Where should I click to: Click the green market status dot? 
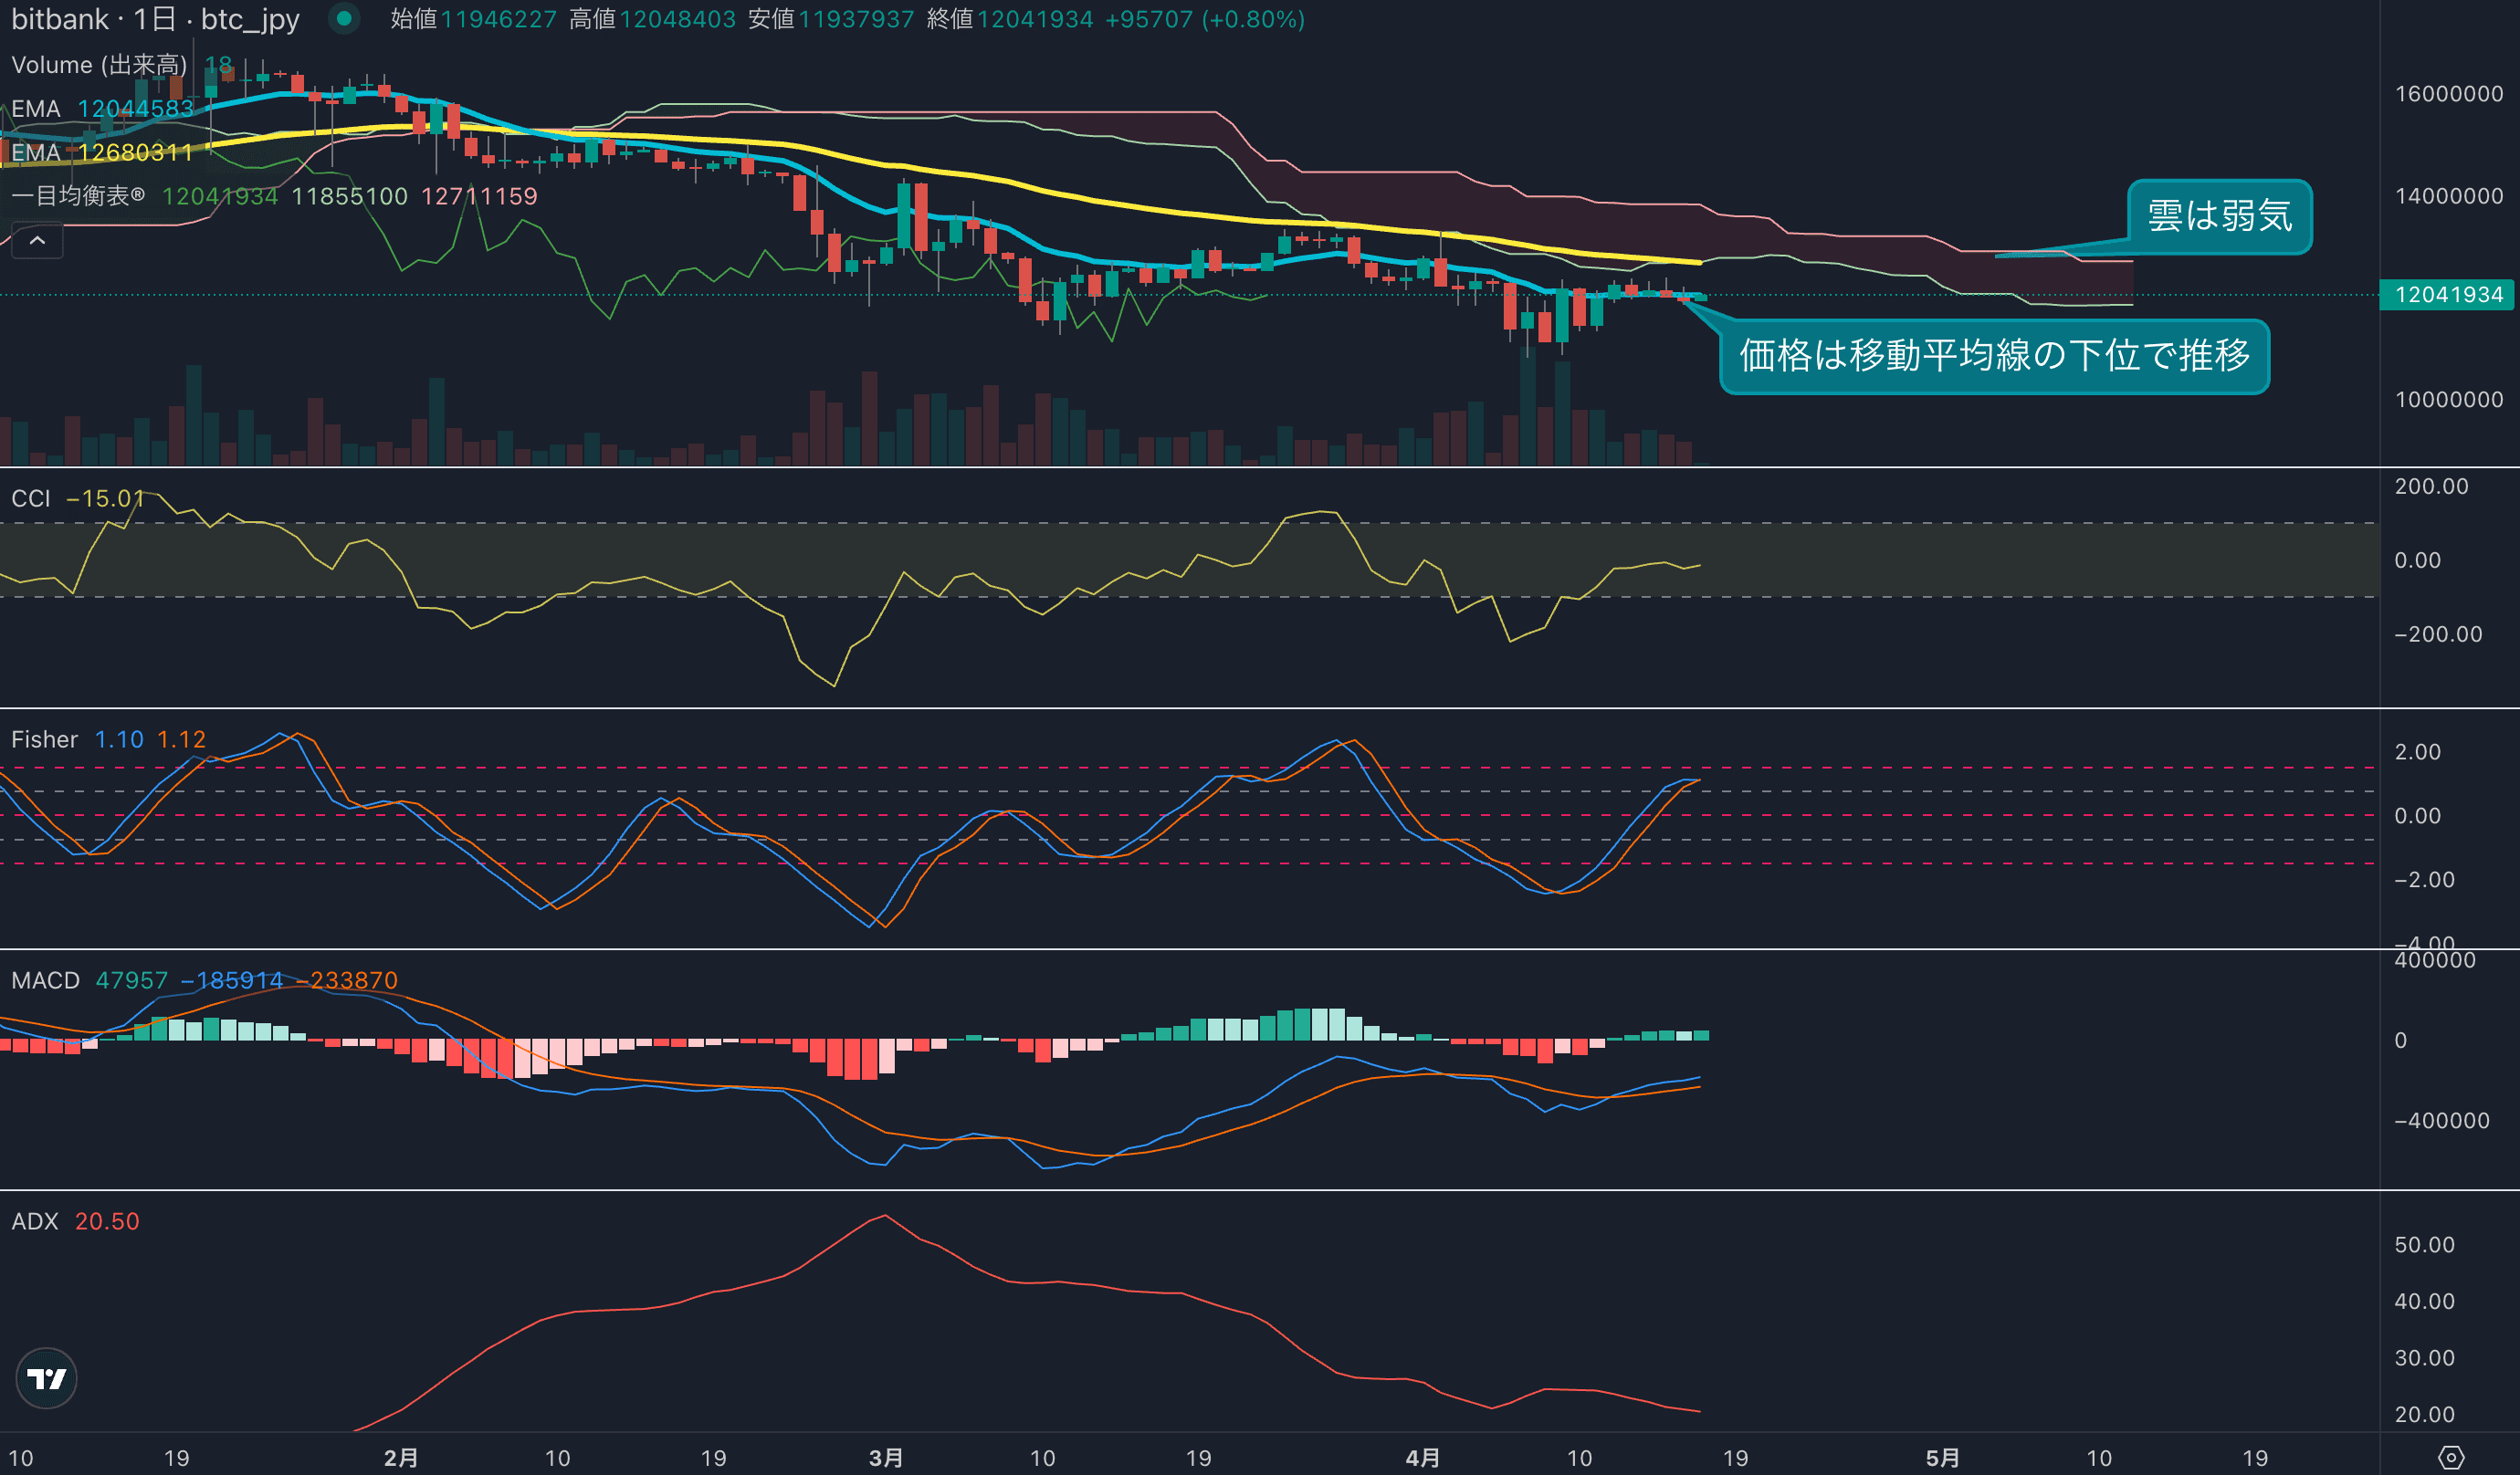tap(344, 18)
